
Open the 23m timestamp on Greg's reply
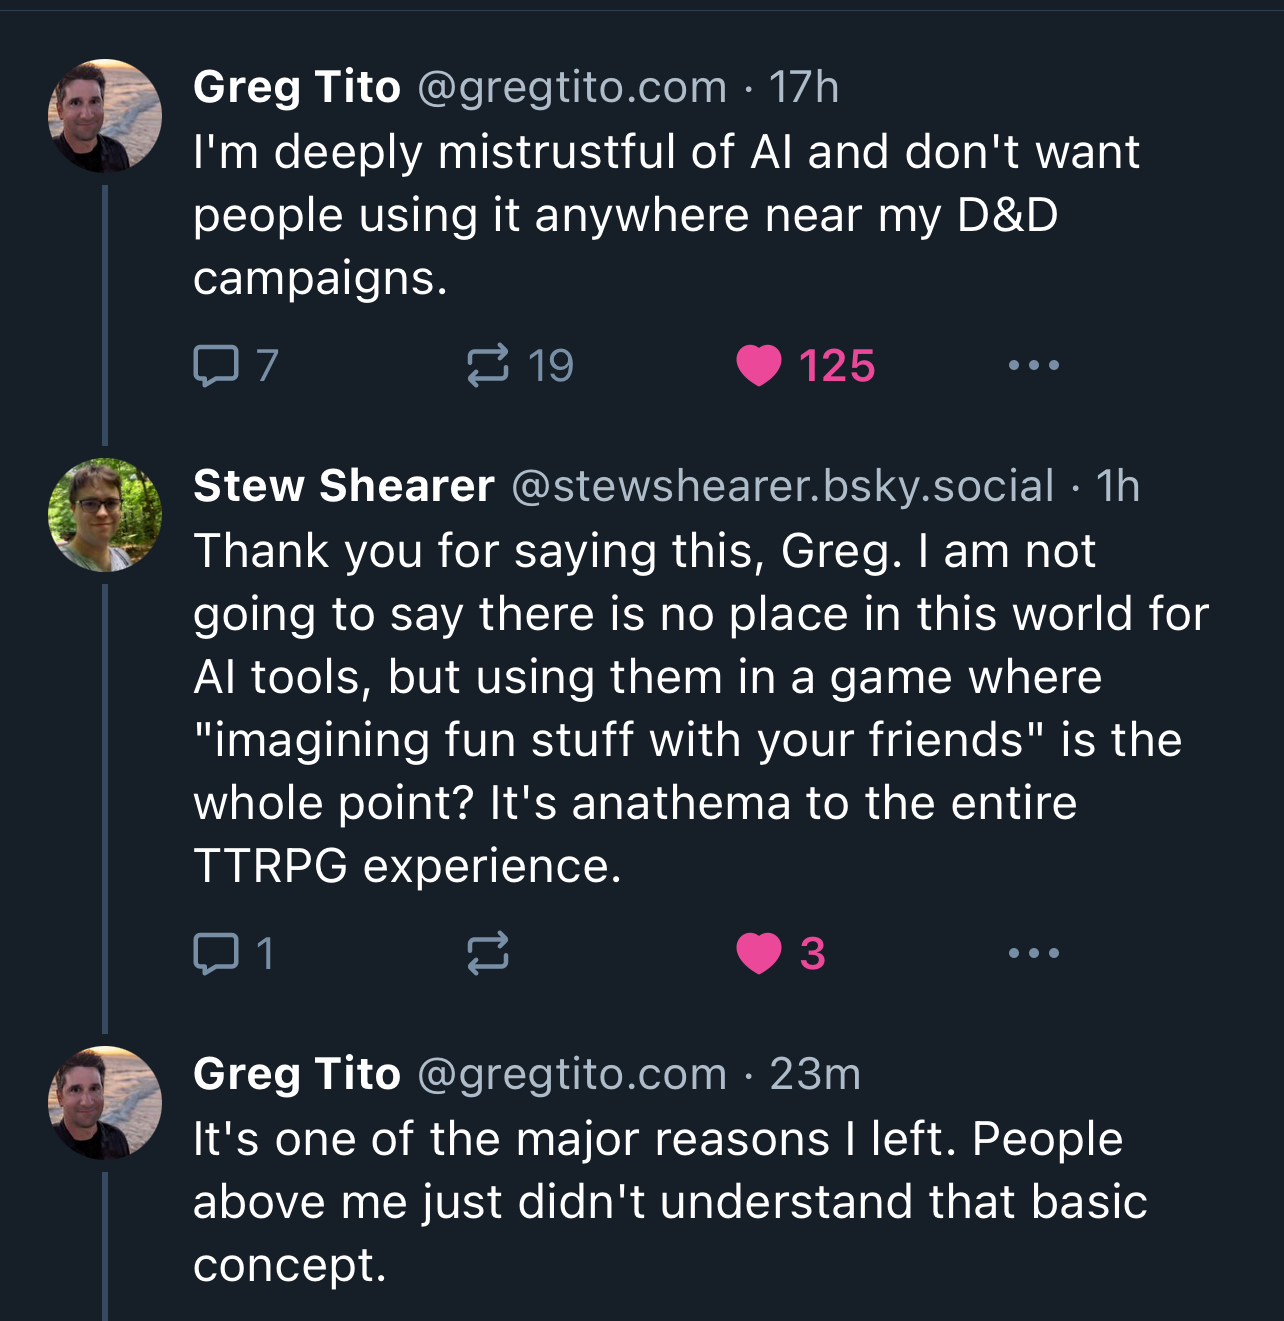tap(814, 1074)
